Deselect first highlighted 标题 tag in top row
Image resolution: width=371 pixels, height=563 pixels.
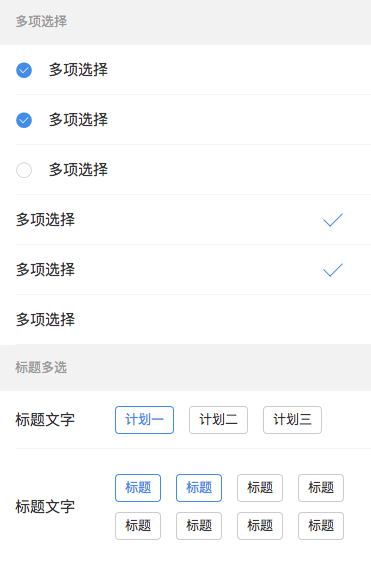(138, 488)
